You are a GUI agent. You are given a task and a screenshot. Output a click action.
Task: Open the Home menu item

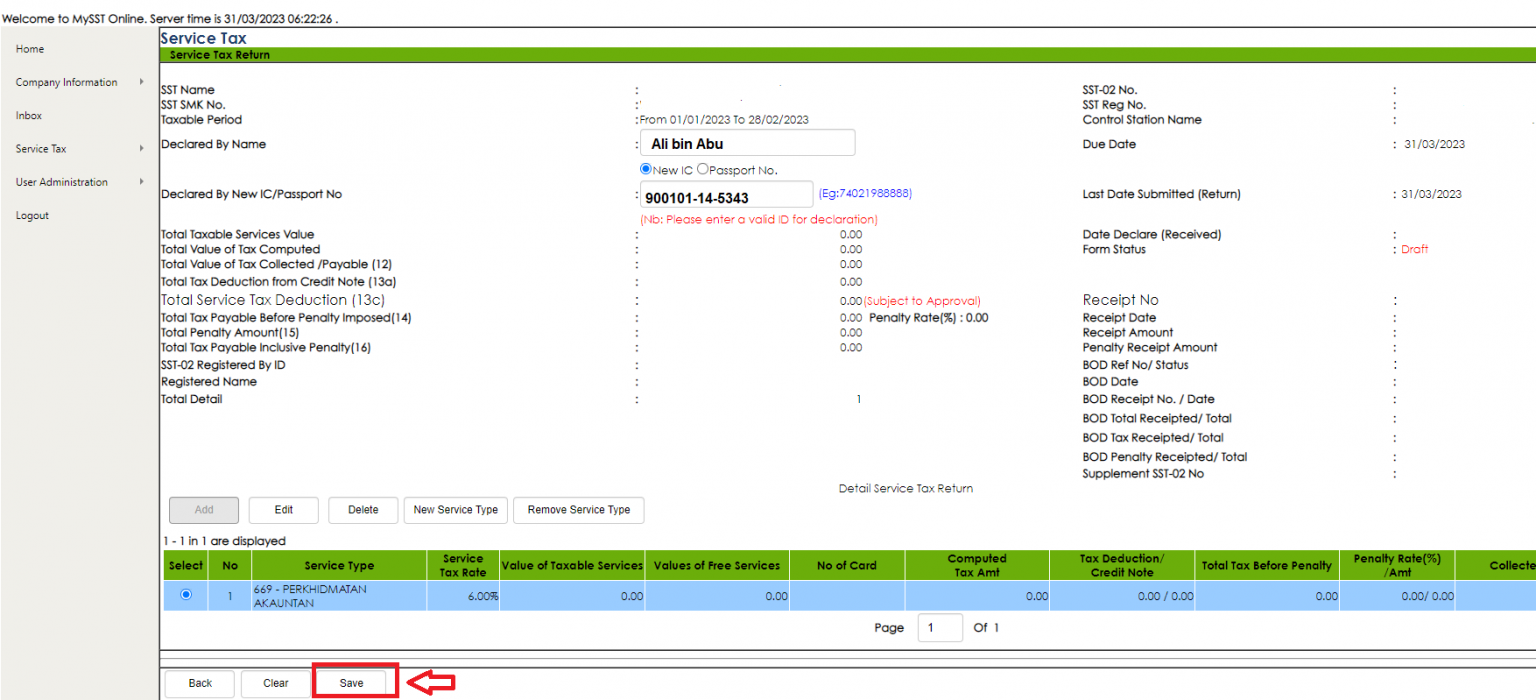tap(30, 49)
